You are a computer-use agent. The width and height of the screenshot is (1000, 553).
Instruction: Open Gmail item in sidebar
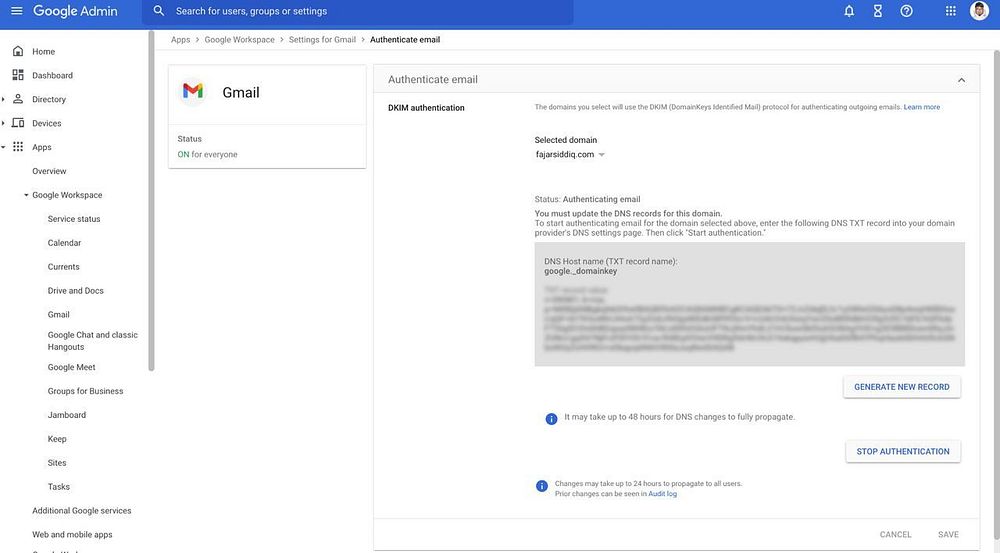click(x=59, y=314)
